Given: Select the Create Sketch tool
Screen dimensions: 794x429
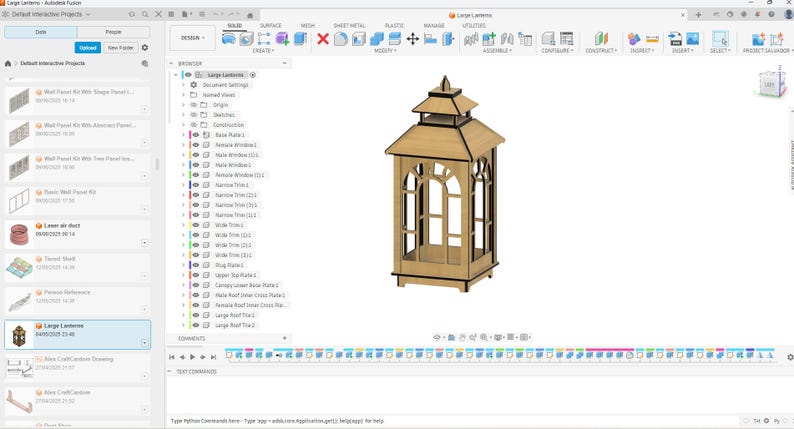Looking at the screenshot, I should (264, 38).
